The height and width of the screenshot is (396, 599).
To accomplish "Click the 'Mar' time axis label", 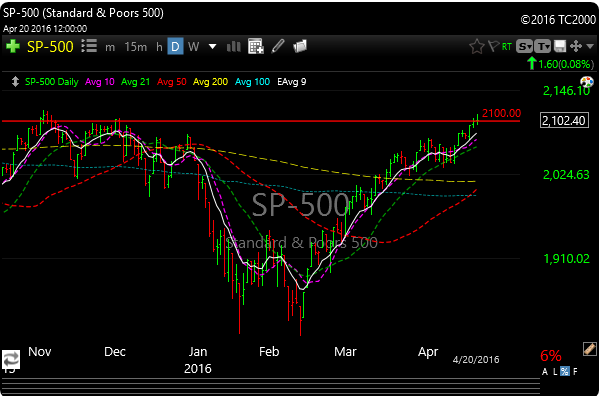I will [x=345, y=352].
